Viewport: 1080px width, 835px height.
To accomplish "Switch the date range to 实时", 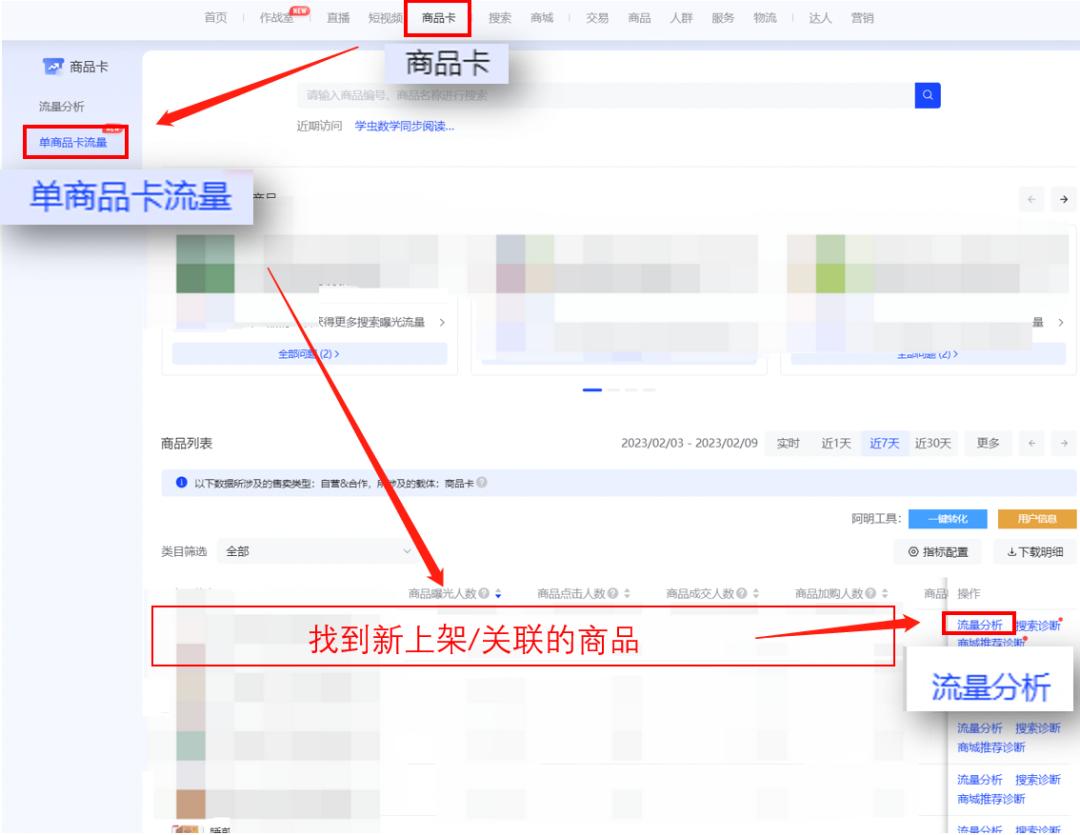I will click(x=788, y=443).
